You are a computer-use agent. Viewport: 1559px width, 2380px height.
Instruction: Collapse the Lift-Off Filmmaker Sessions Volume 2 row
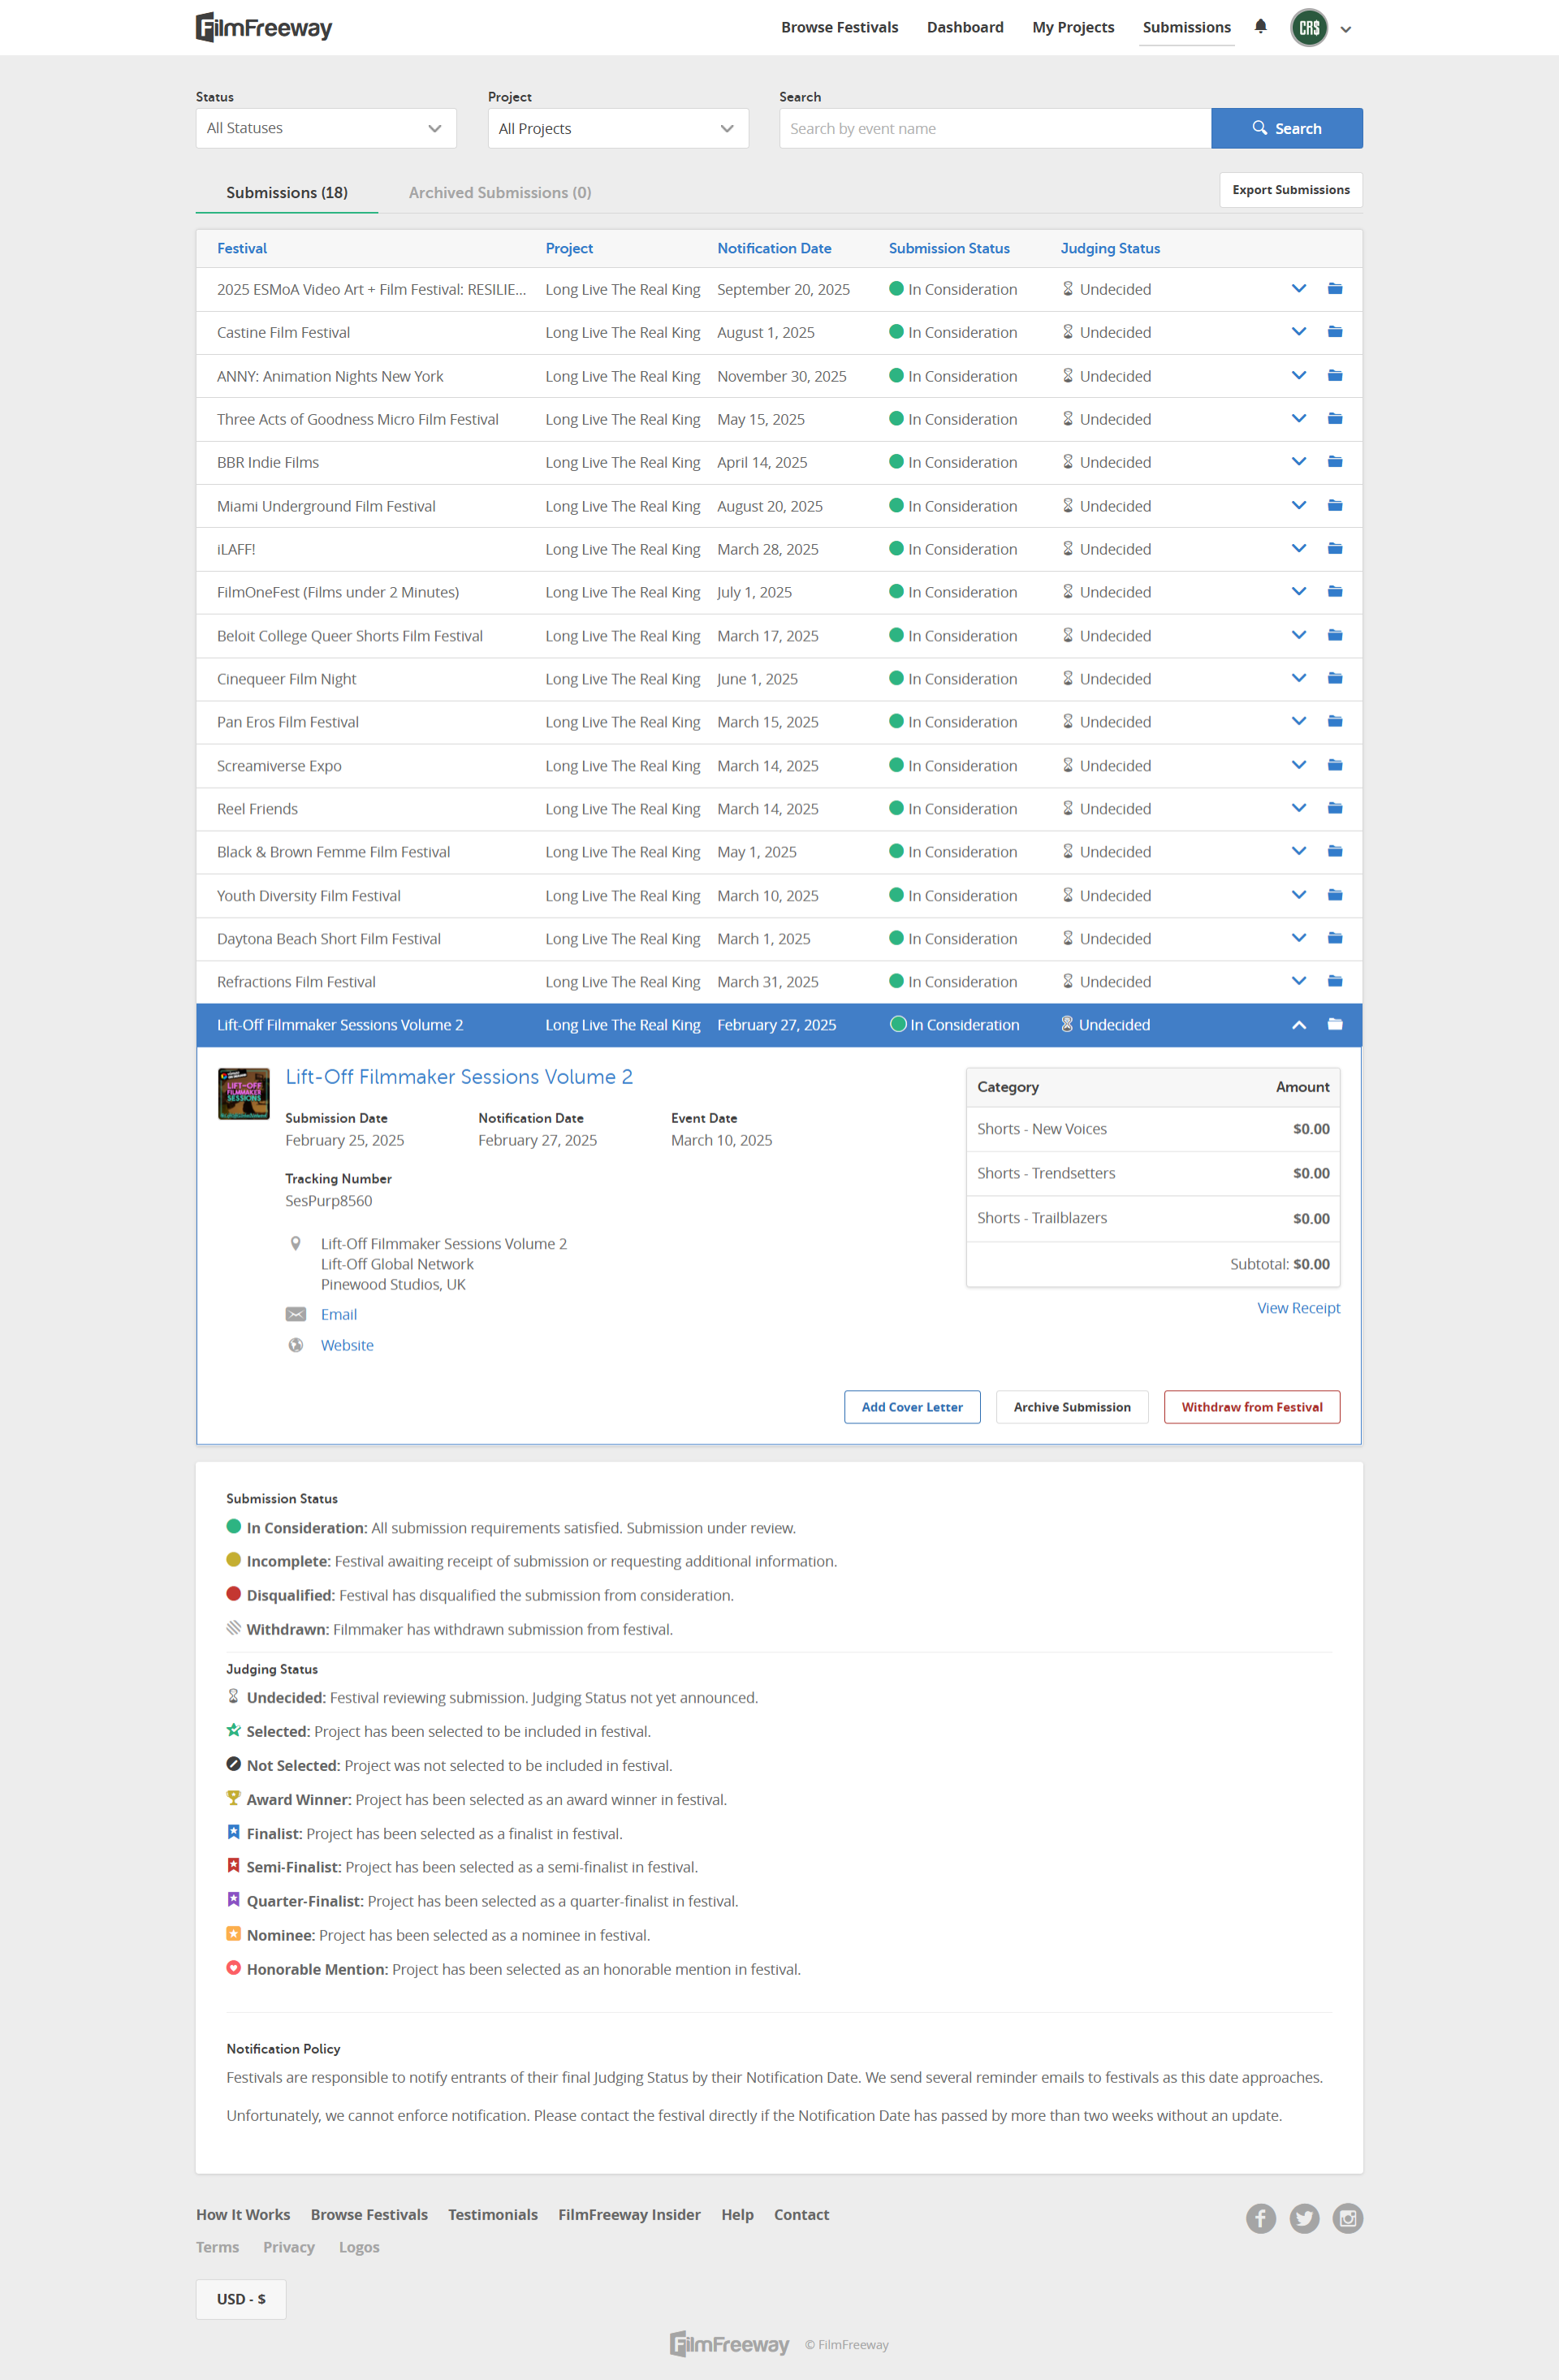point(1298,1025)
